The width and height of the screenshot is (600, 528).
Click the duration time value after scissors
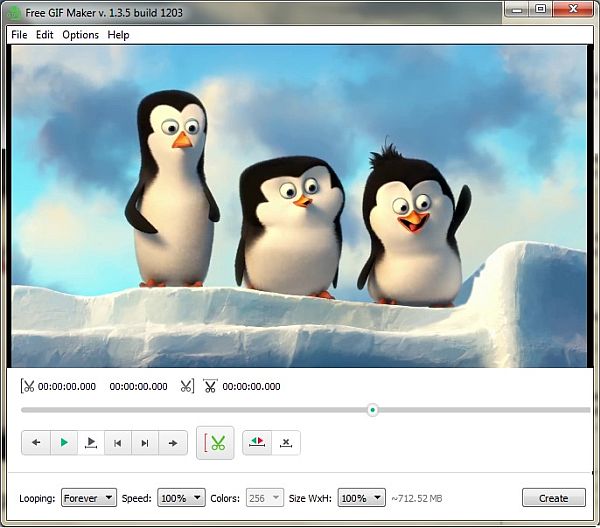pos(251,386)
